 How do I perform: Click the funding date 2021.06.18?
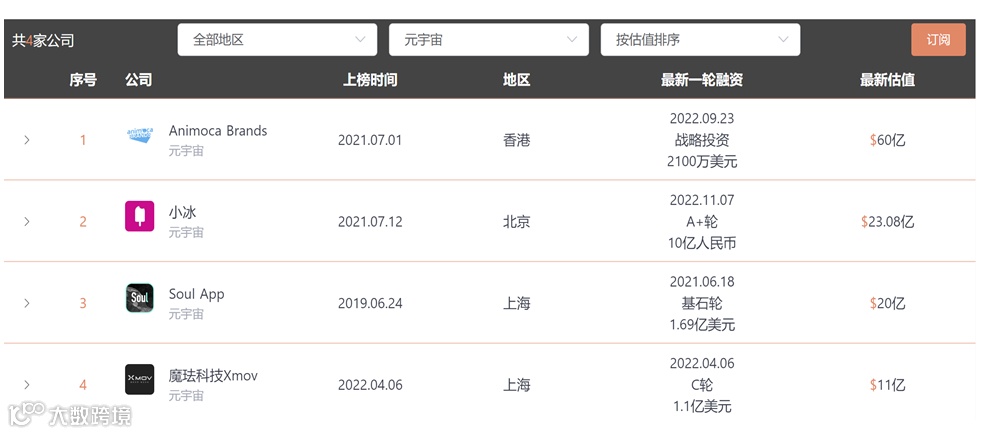[702, 281]
